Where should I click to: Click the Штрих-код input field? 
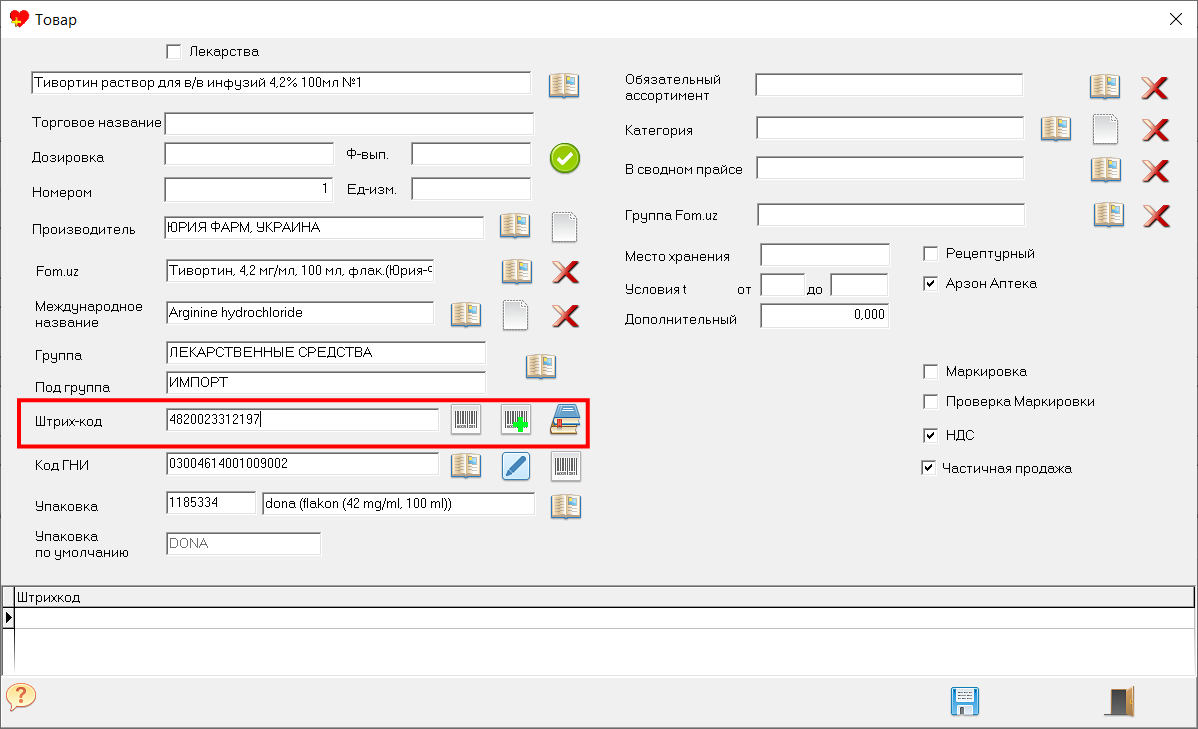[303, 420]
